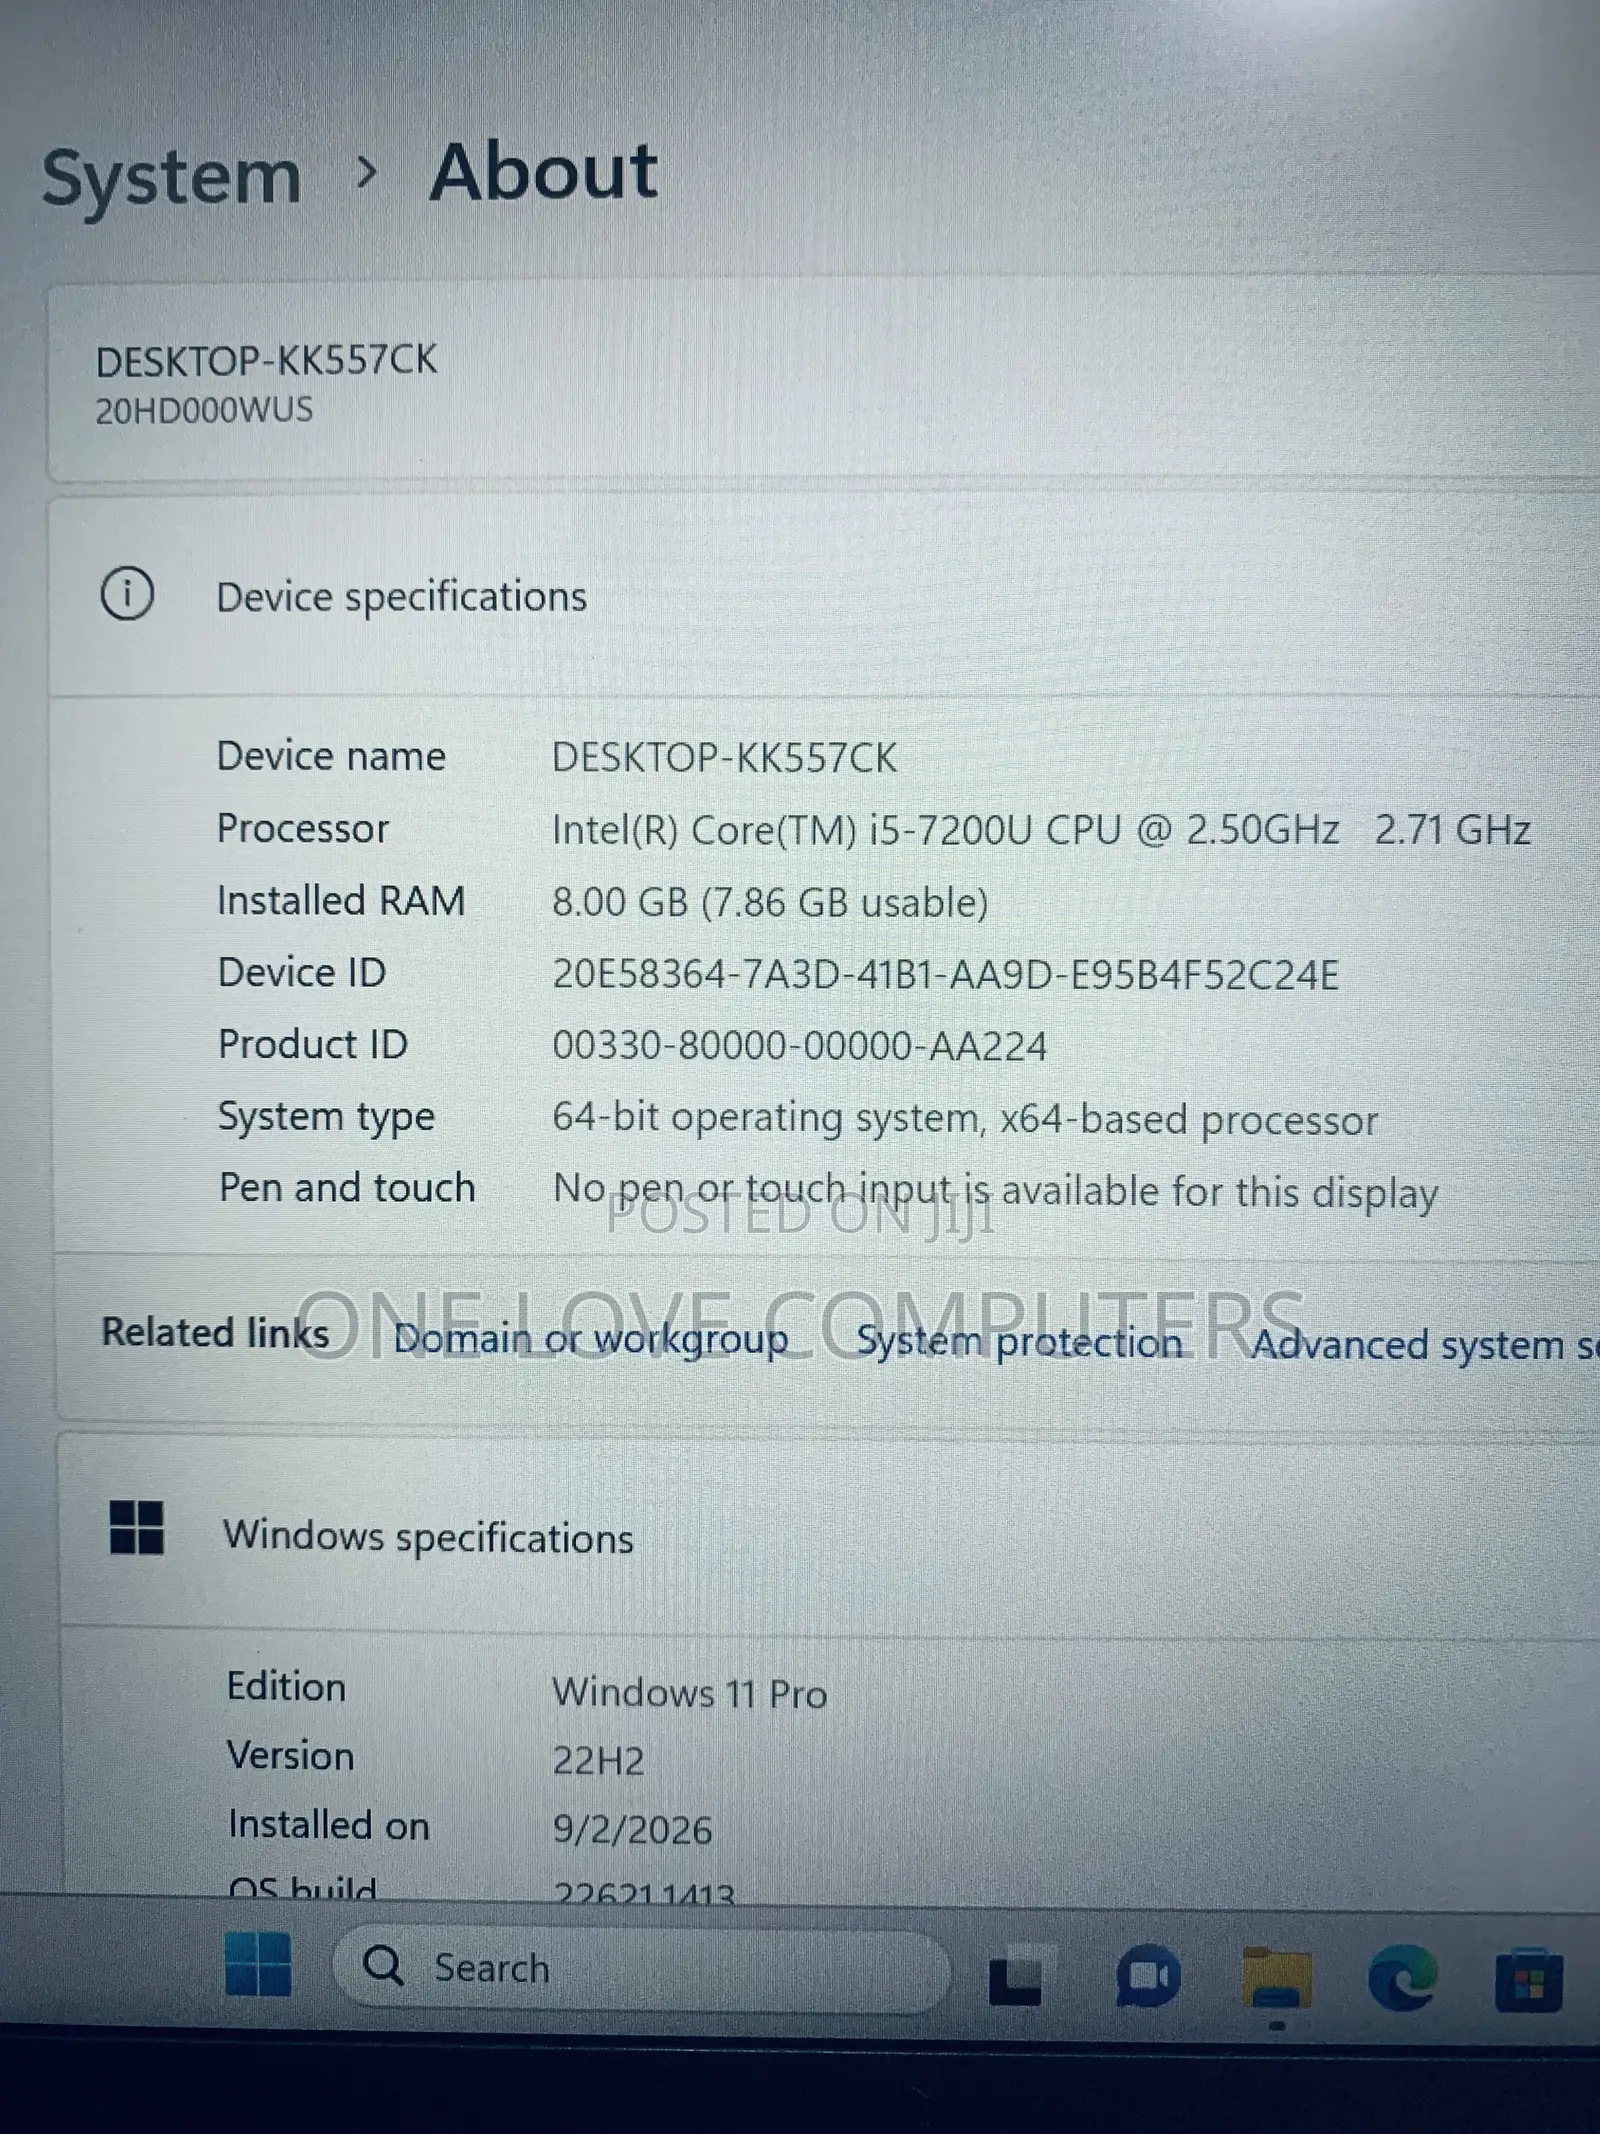Viewport: 1600px width, 2134px height.
Task: Select the Windows 11 Pro edition value
Action: 689,1693
